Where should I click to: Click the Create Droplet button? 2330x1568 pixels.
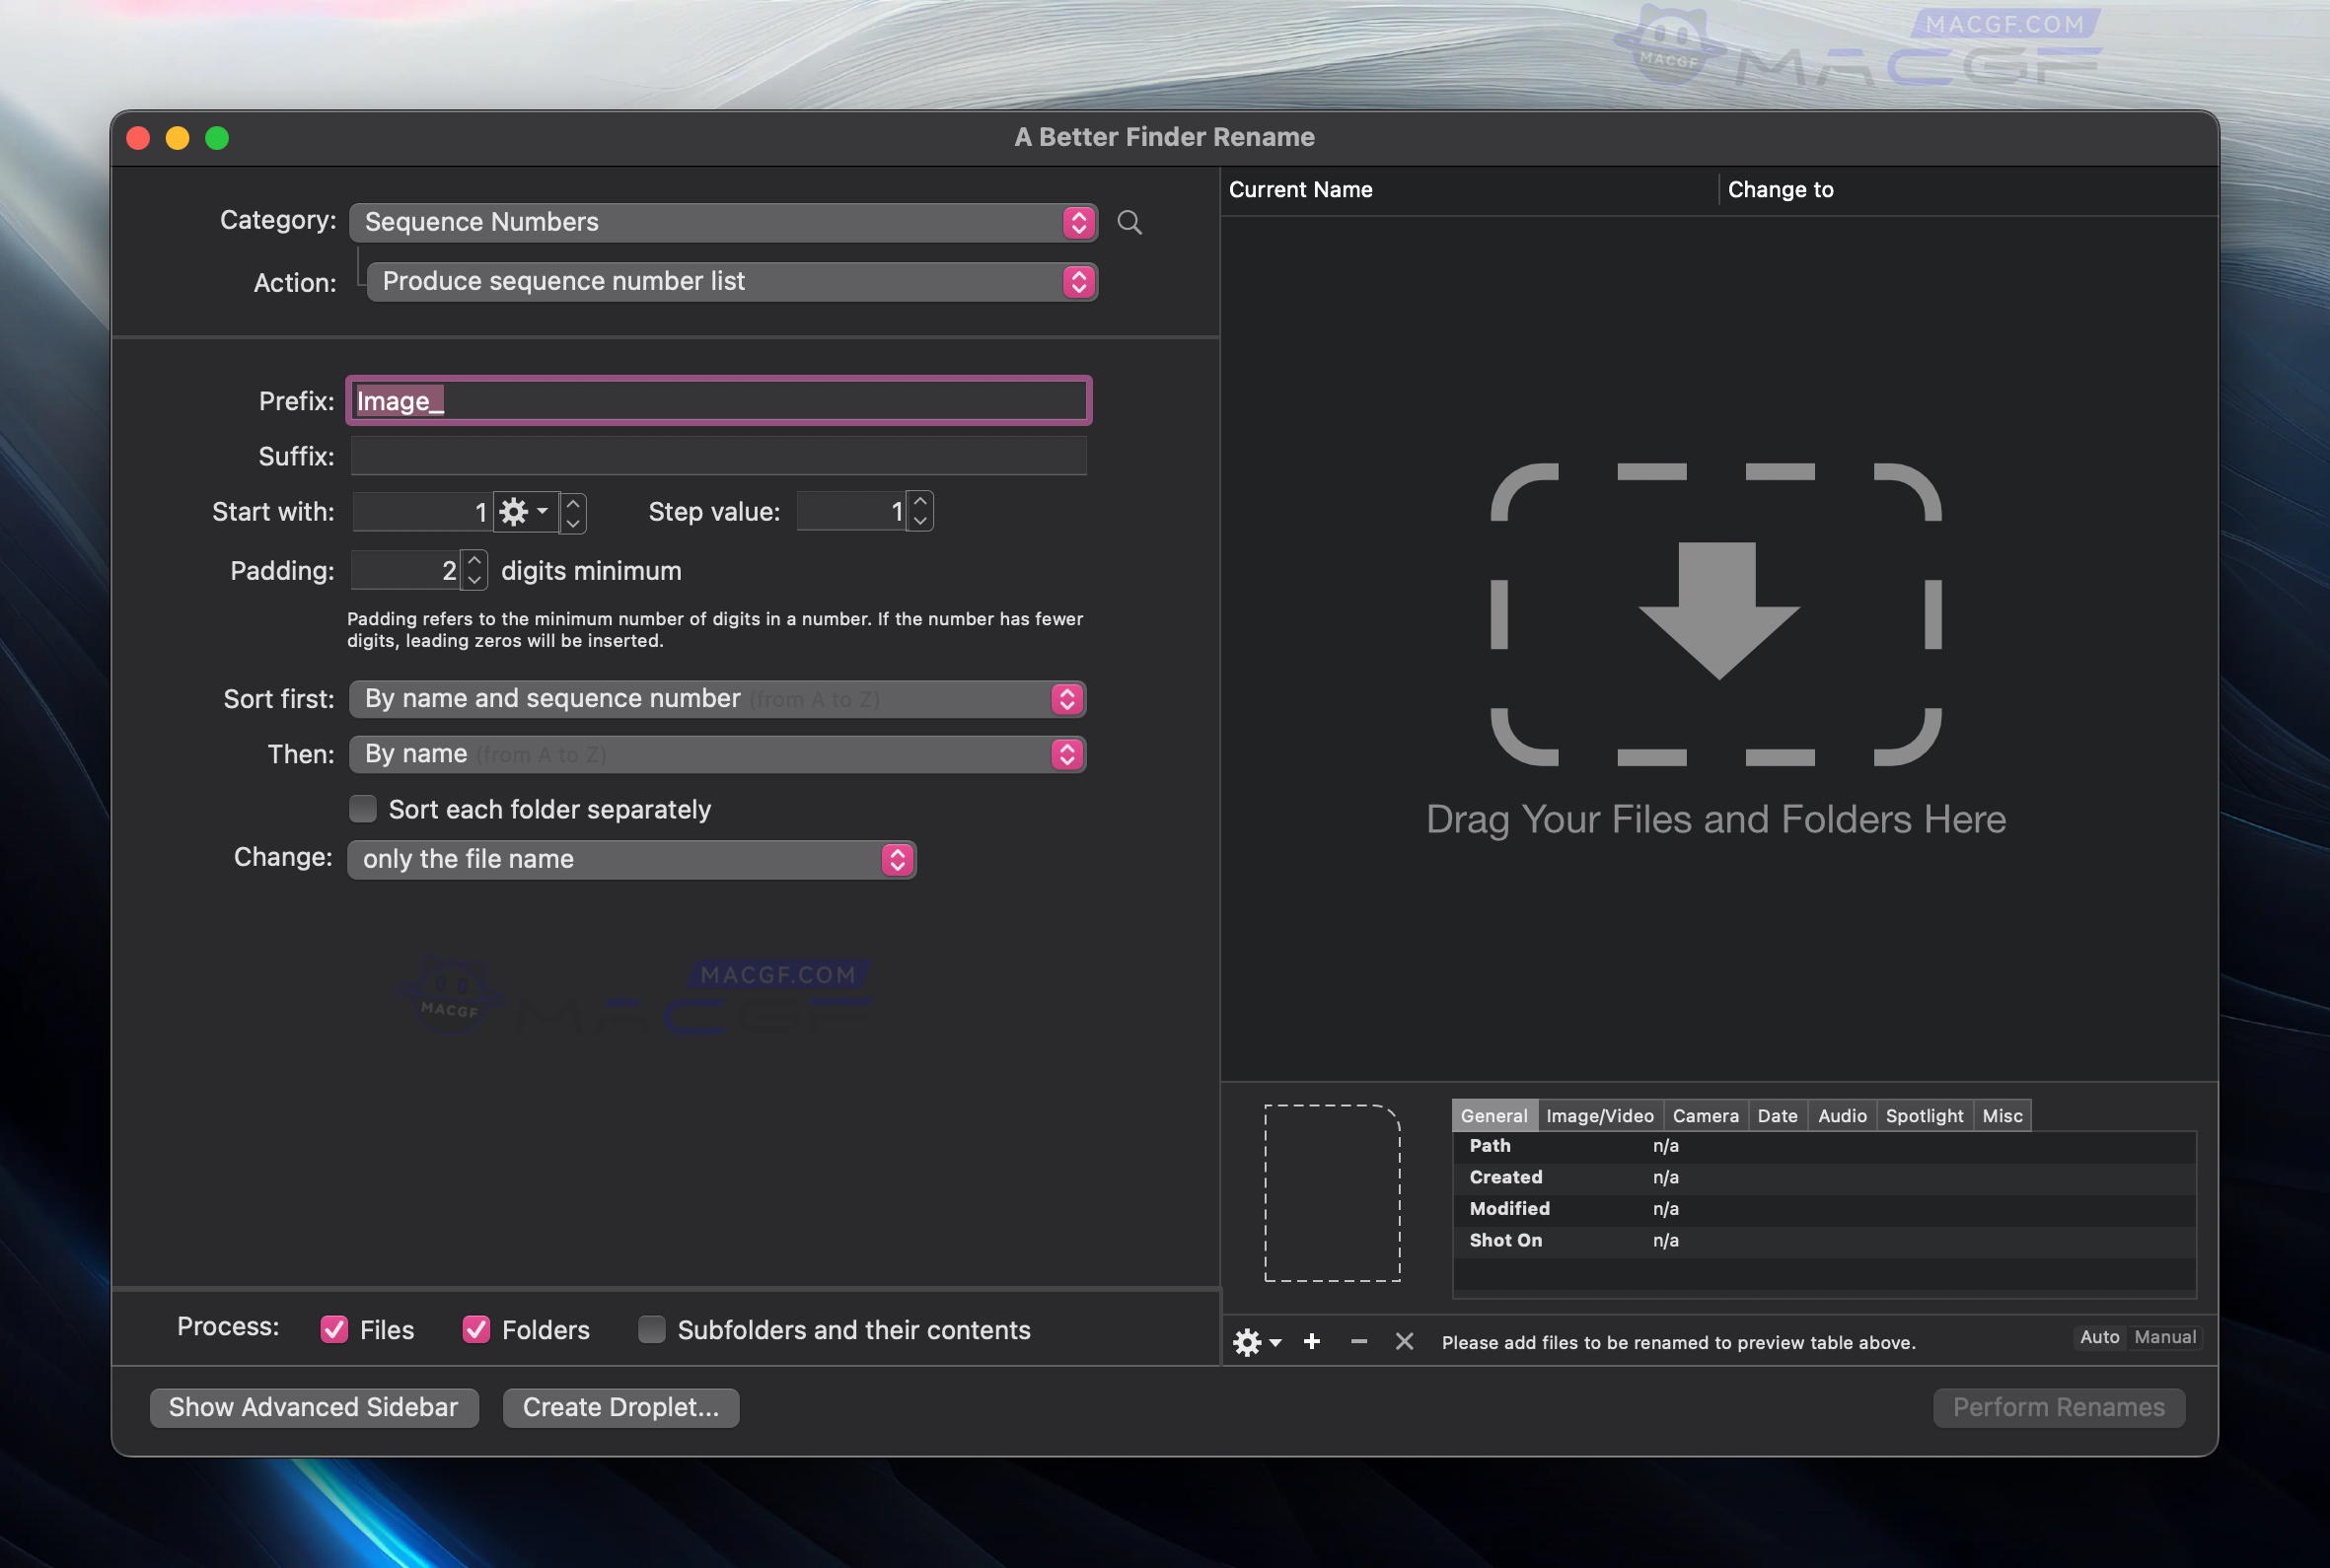point(620,1407)
